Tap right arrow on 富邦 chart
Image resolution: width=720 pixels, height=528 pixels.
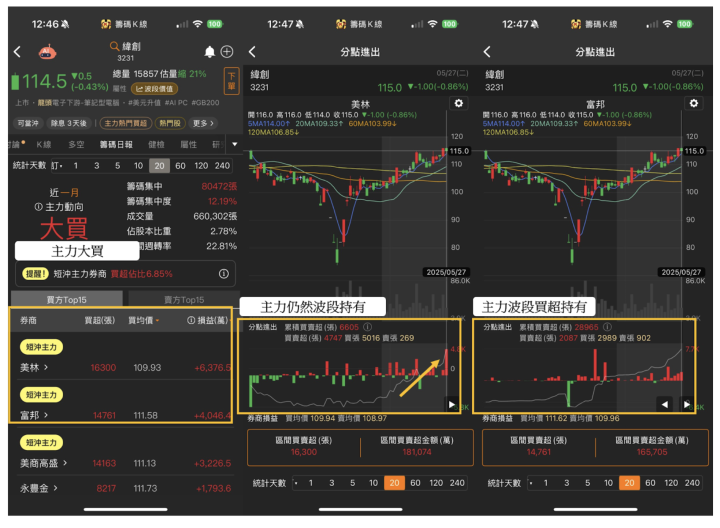(686, 404)
